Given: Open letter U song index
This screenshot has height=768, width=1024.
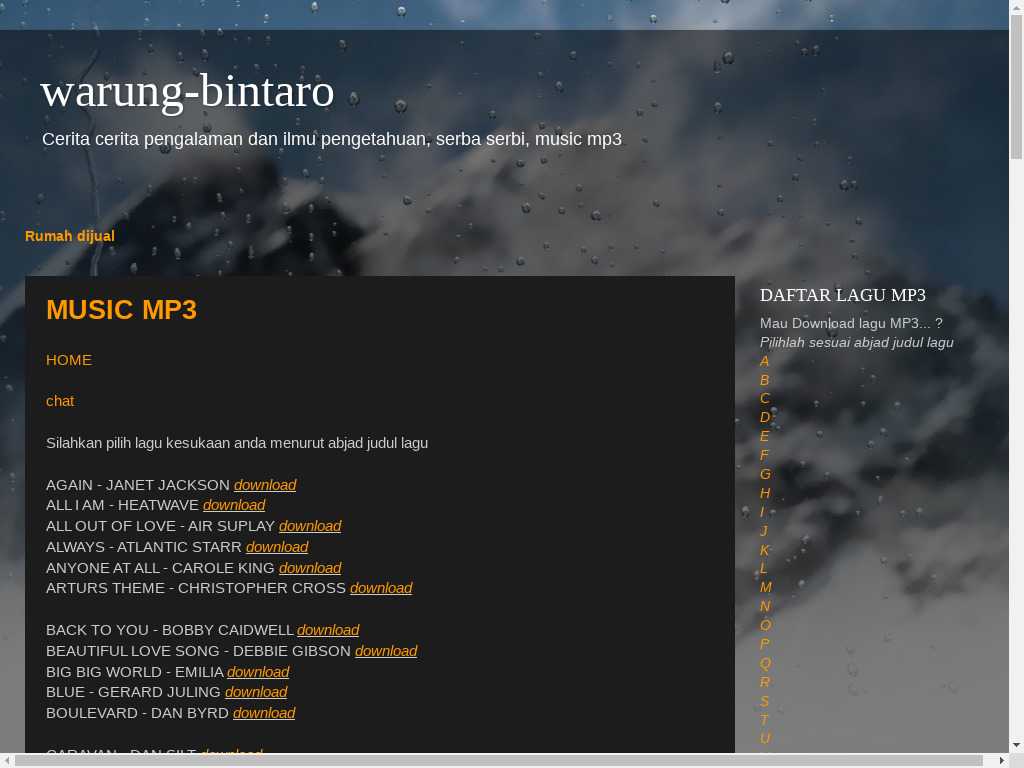Looking at the screenshot, I should pos(765,738).
